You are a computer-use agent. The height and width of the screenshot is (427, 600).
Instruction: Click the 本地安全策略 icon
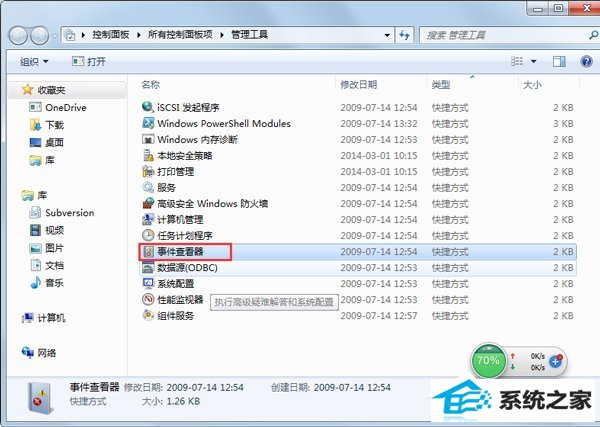coord(148,155)
